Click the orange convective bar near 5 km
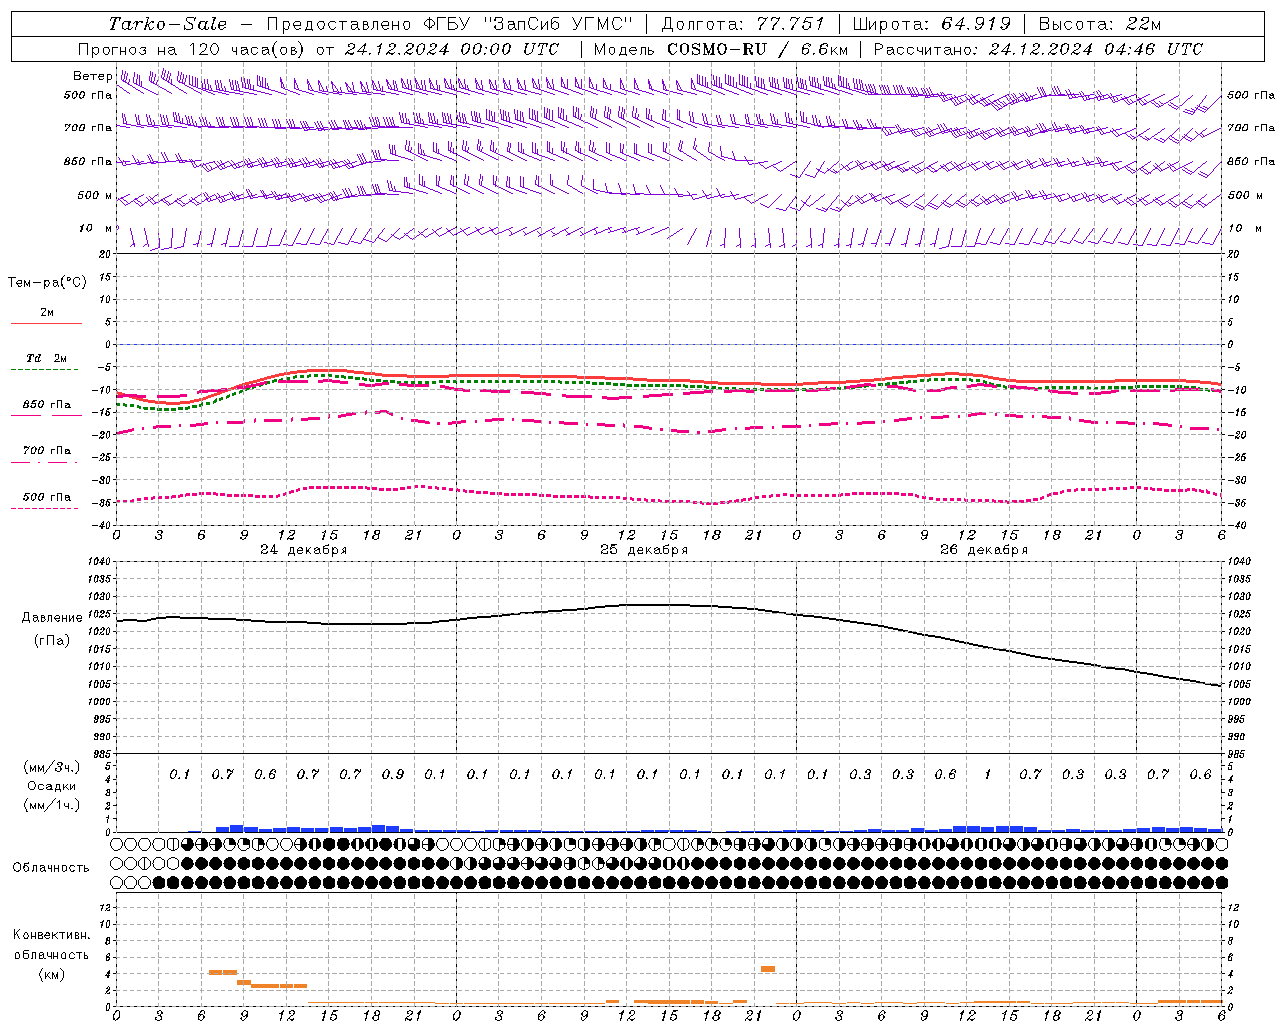The image size is (1280, 1024). click(x=768, y=968)
